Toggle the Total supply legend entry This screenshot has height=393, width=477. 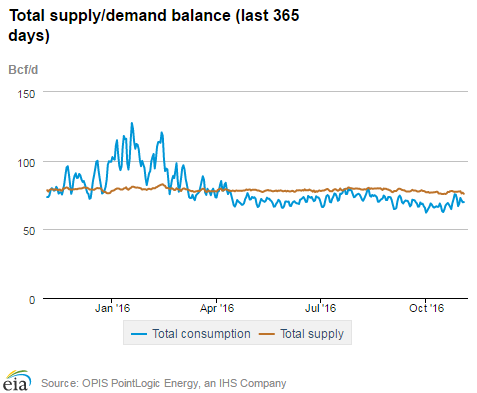coord(301,334)
